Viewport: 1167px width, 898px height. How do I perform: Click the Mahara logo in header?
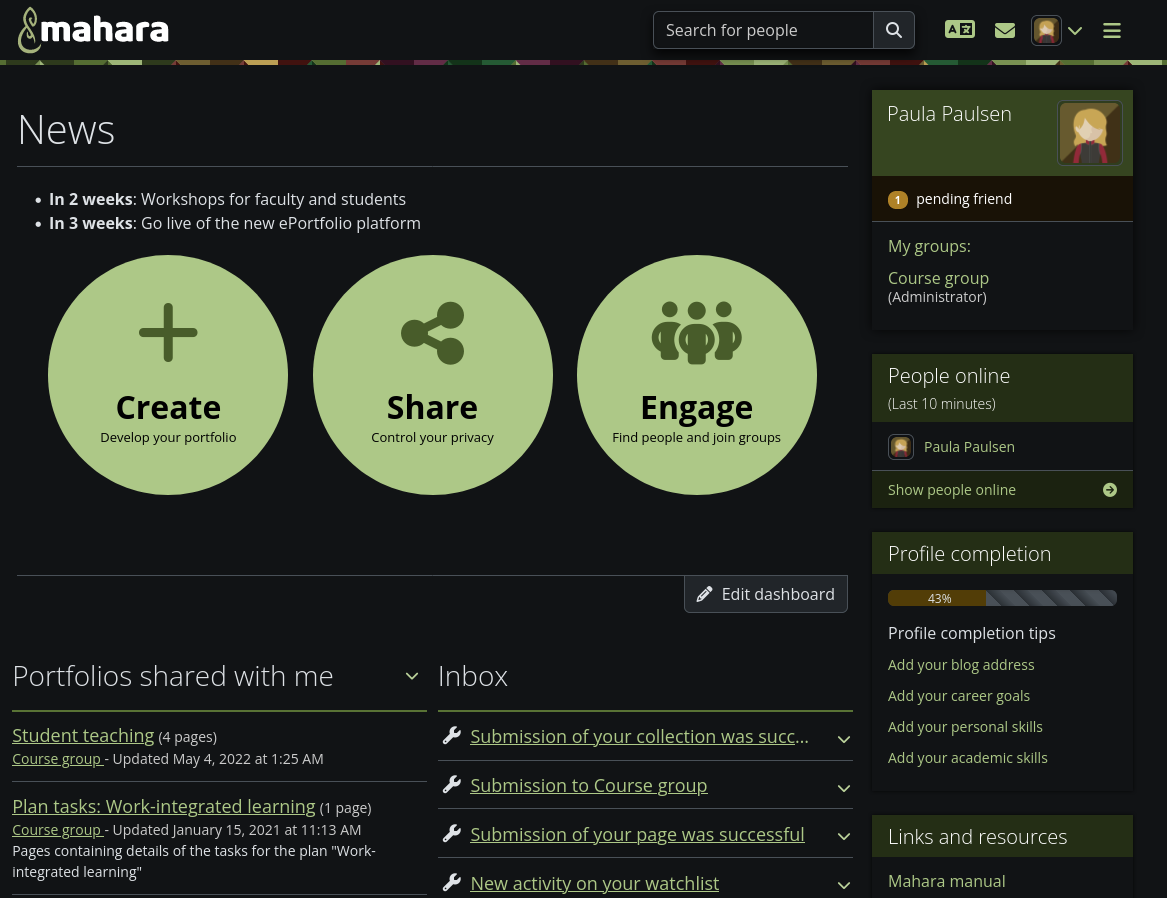[93, 30]
